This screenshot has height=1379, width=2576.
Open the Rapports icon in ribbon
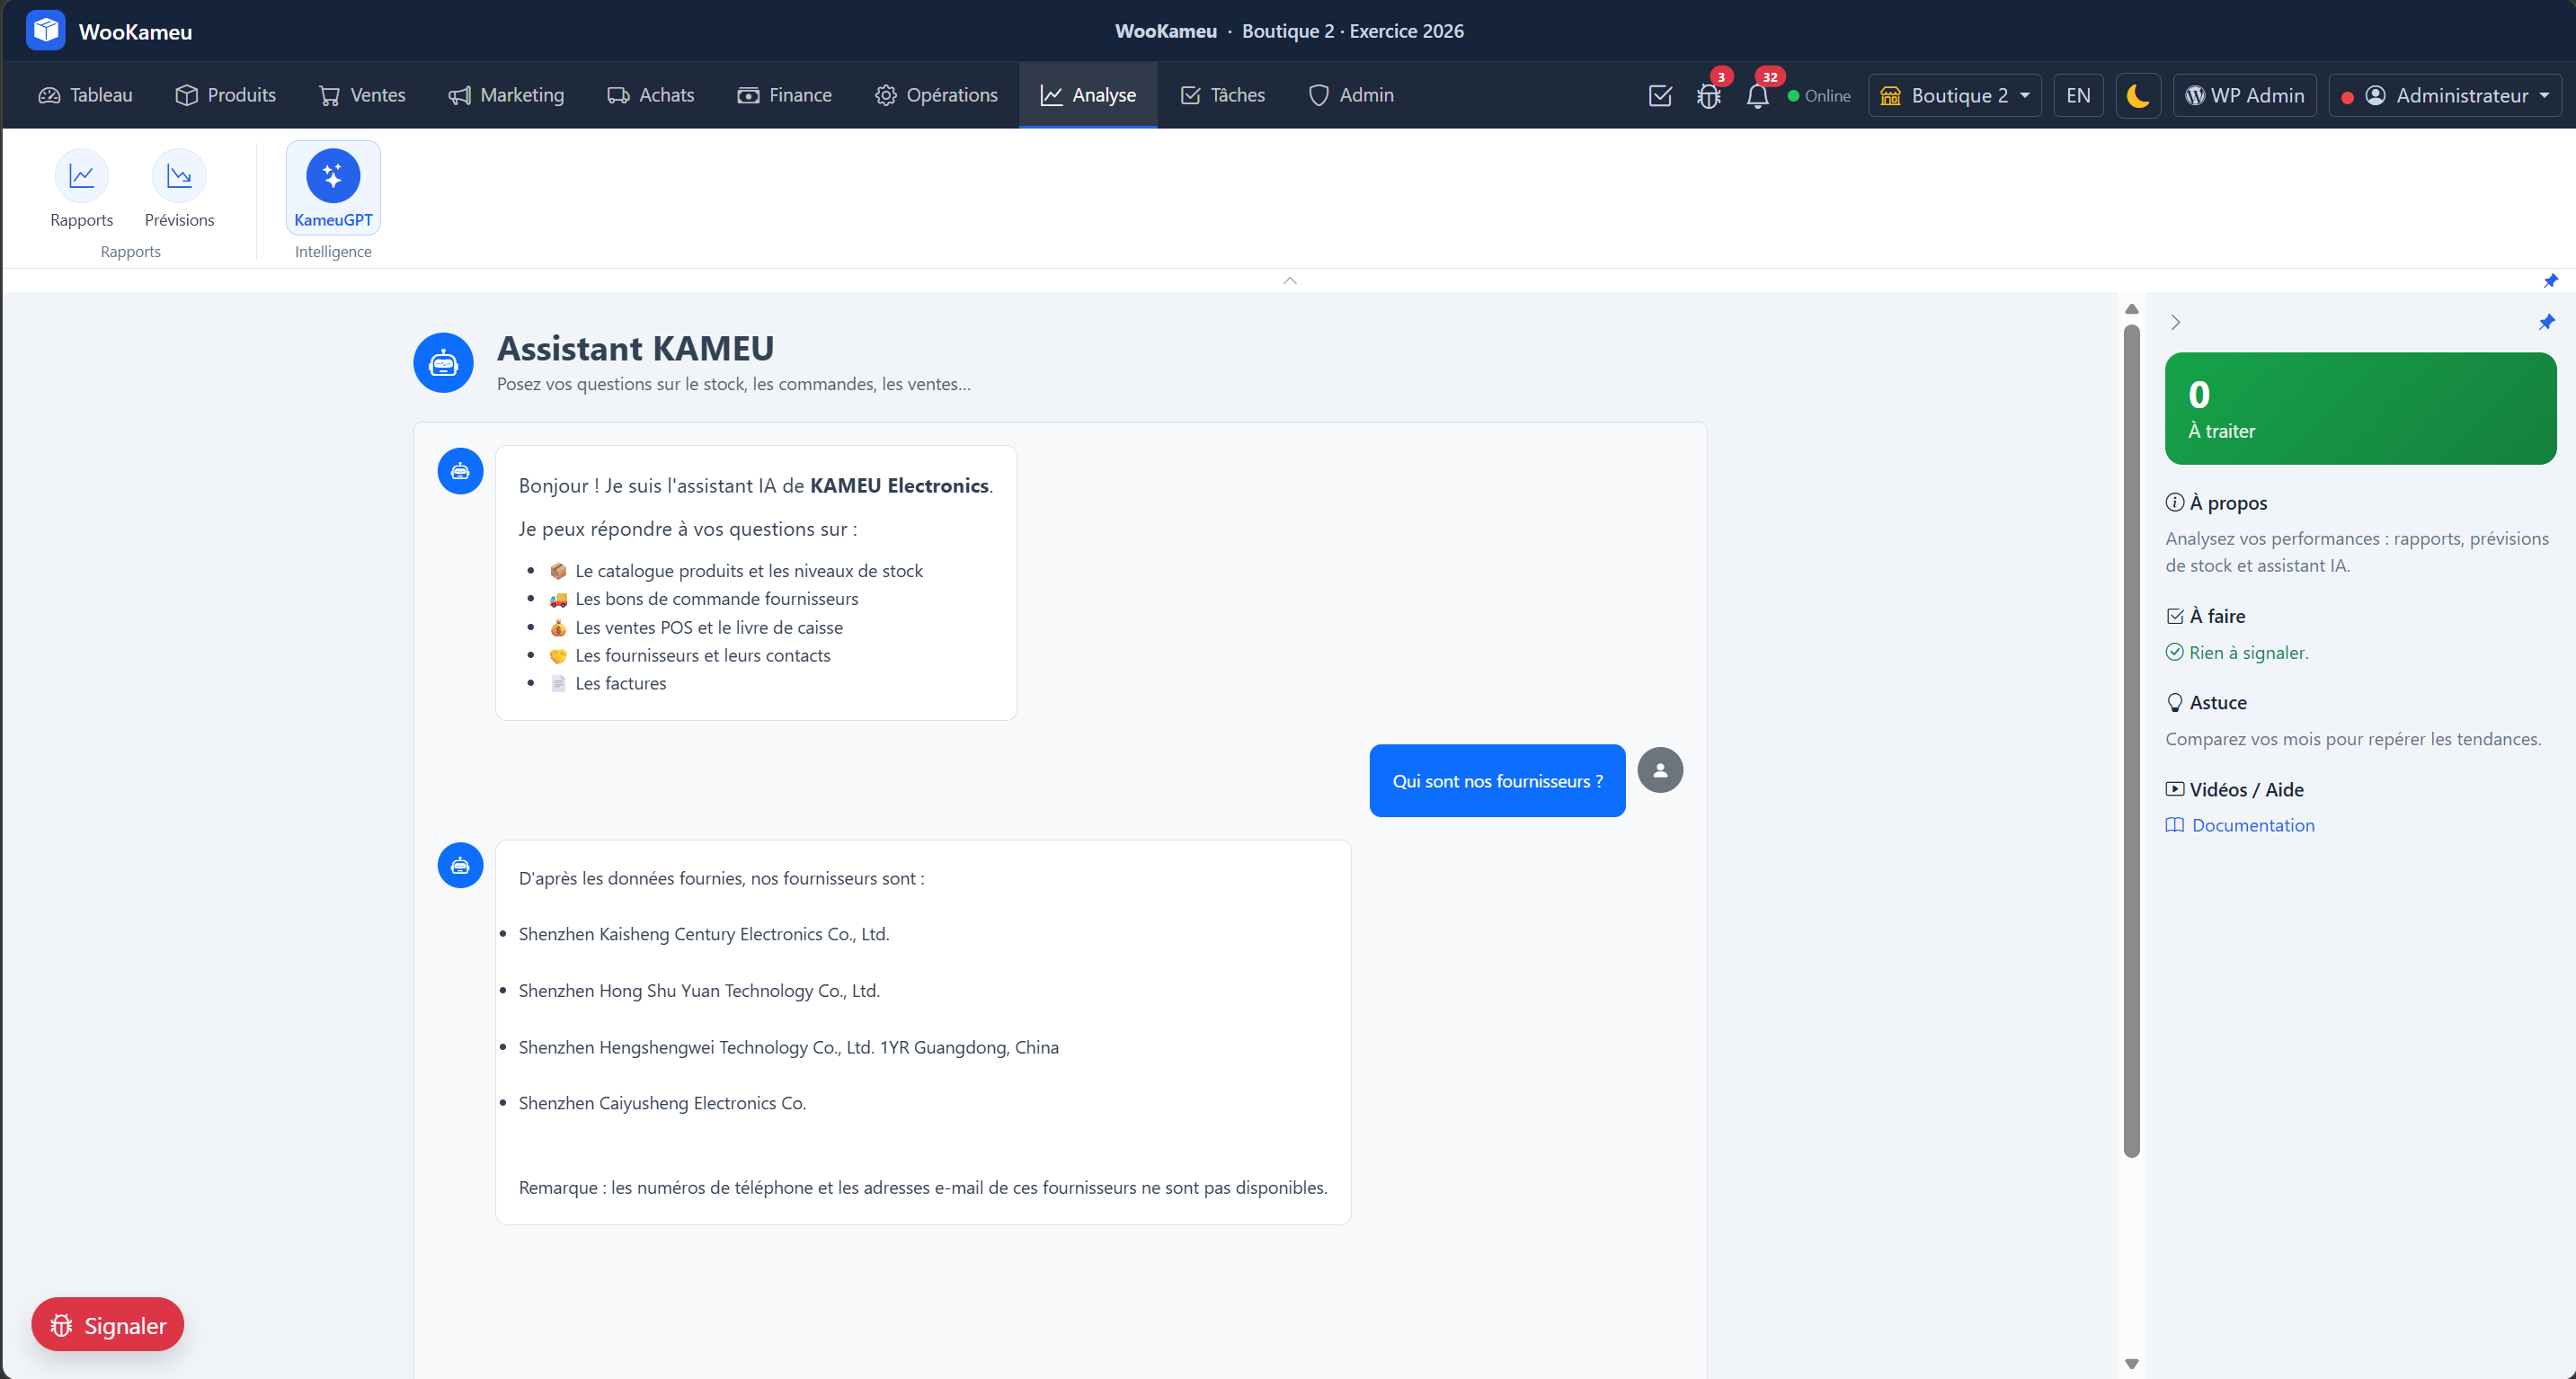point(81,176)
